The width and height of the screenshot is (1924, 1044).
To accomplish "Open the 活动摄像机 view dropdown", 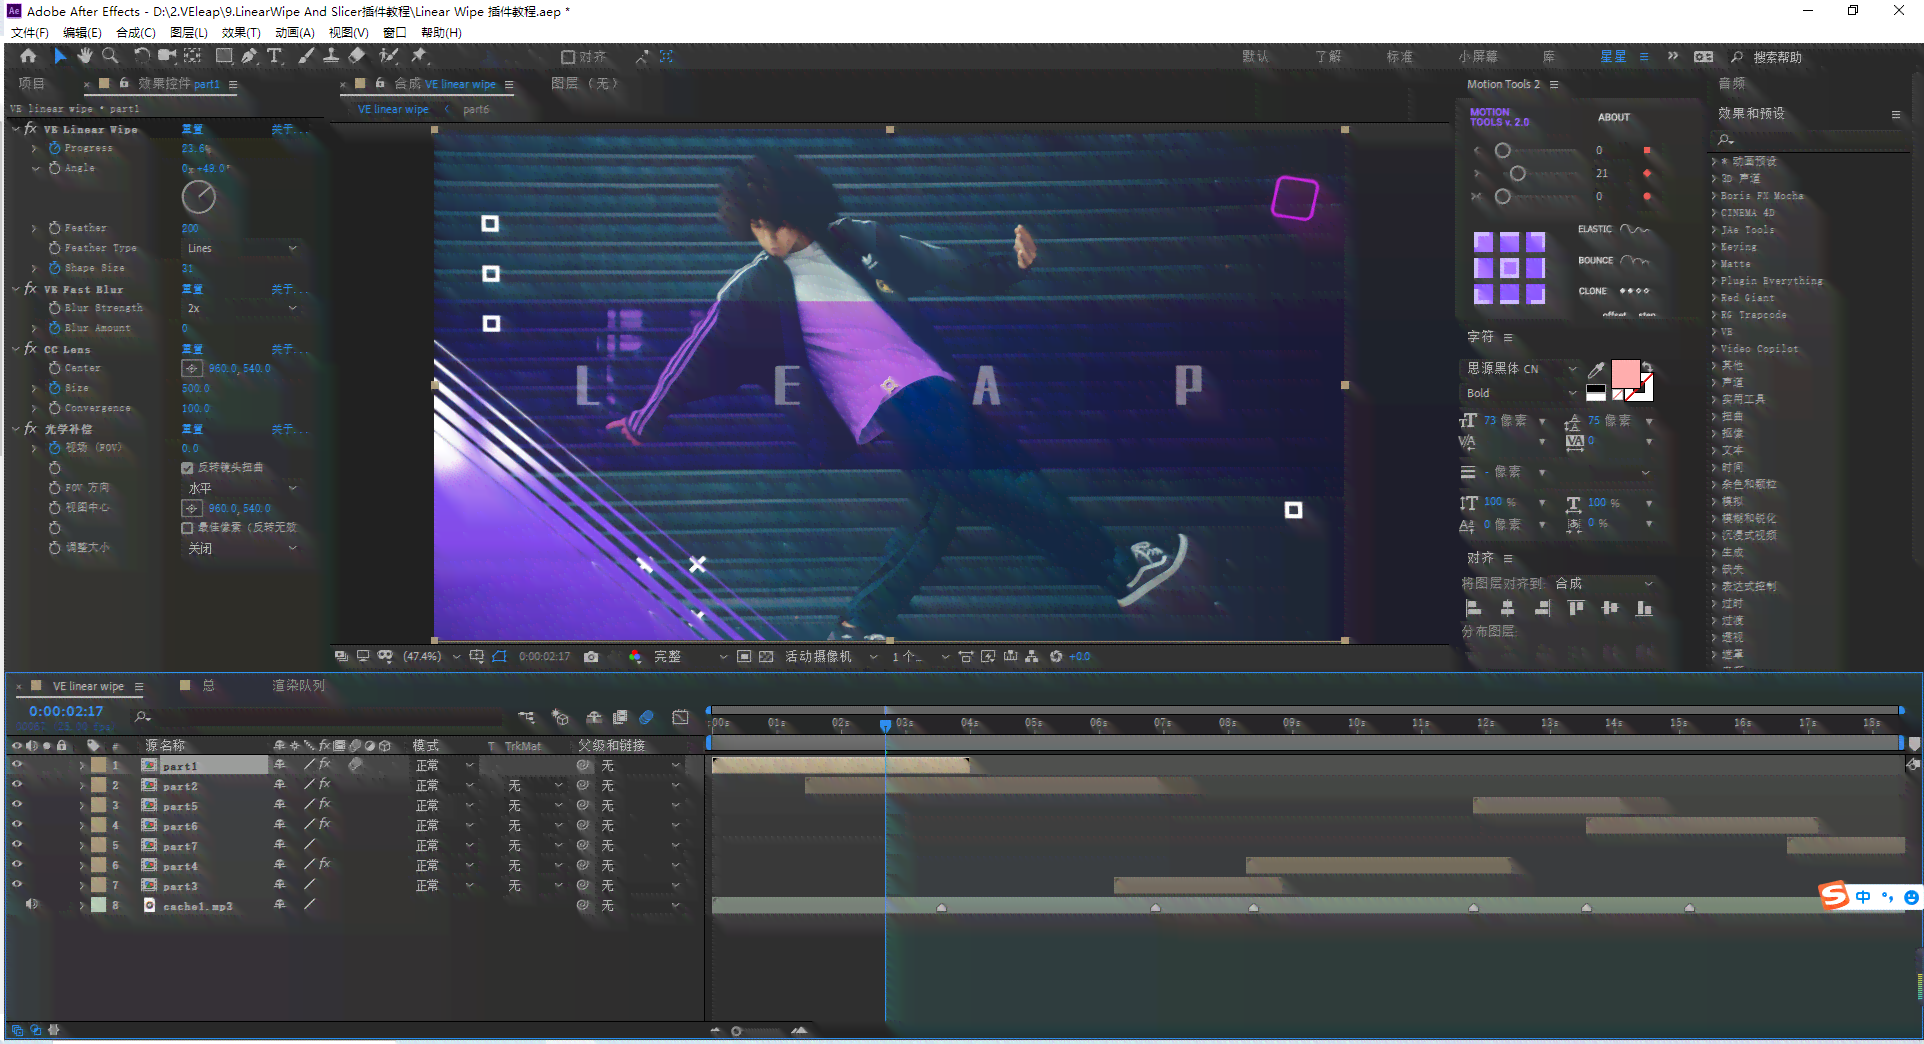I will [x=831, y=657].
